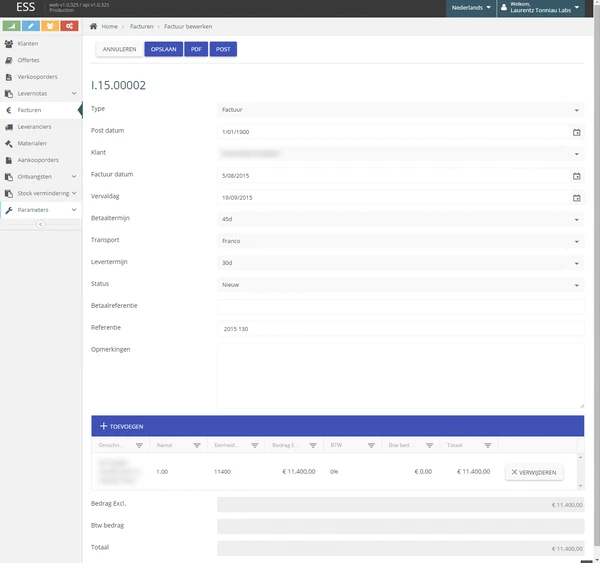Open the Bedrag Excl column filter icon

click(x=313, y=446)
